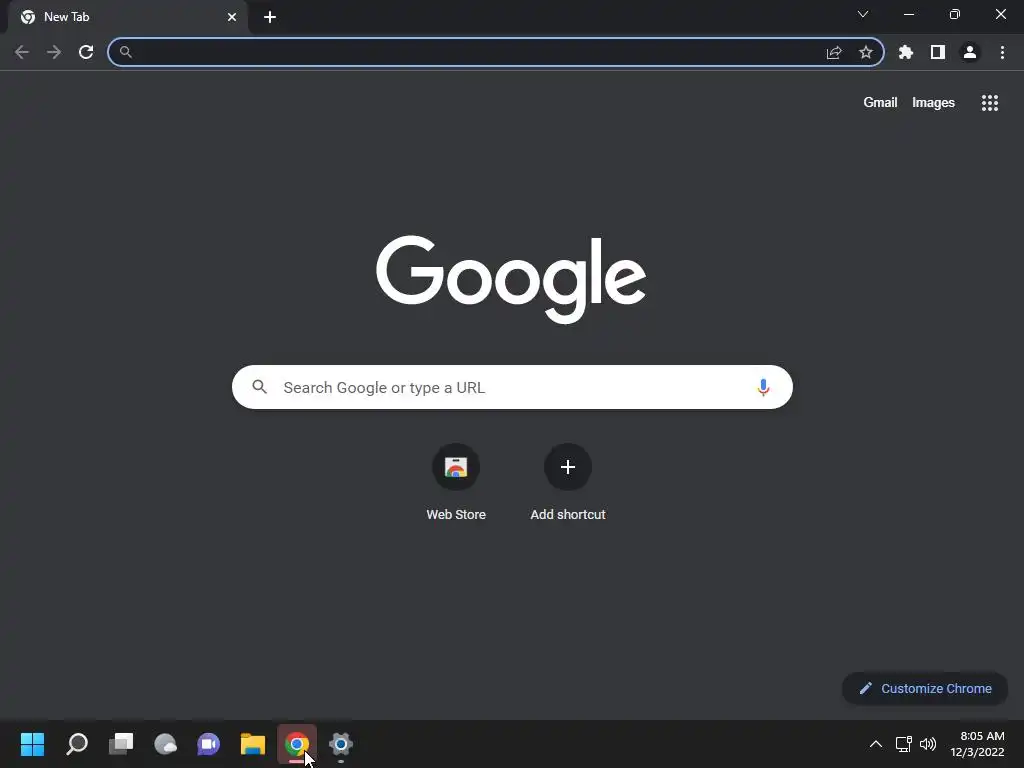
Task: Open a new tab with plus button
Action: point(270,17)
